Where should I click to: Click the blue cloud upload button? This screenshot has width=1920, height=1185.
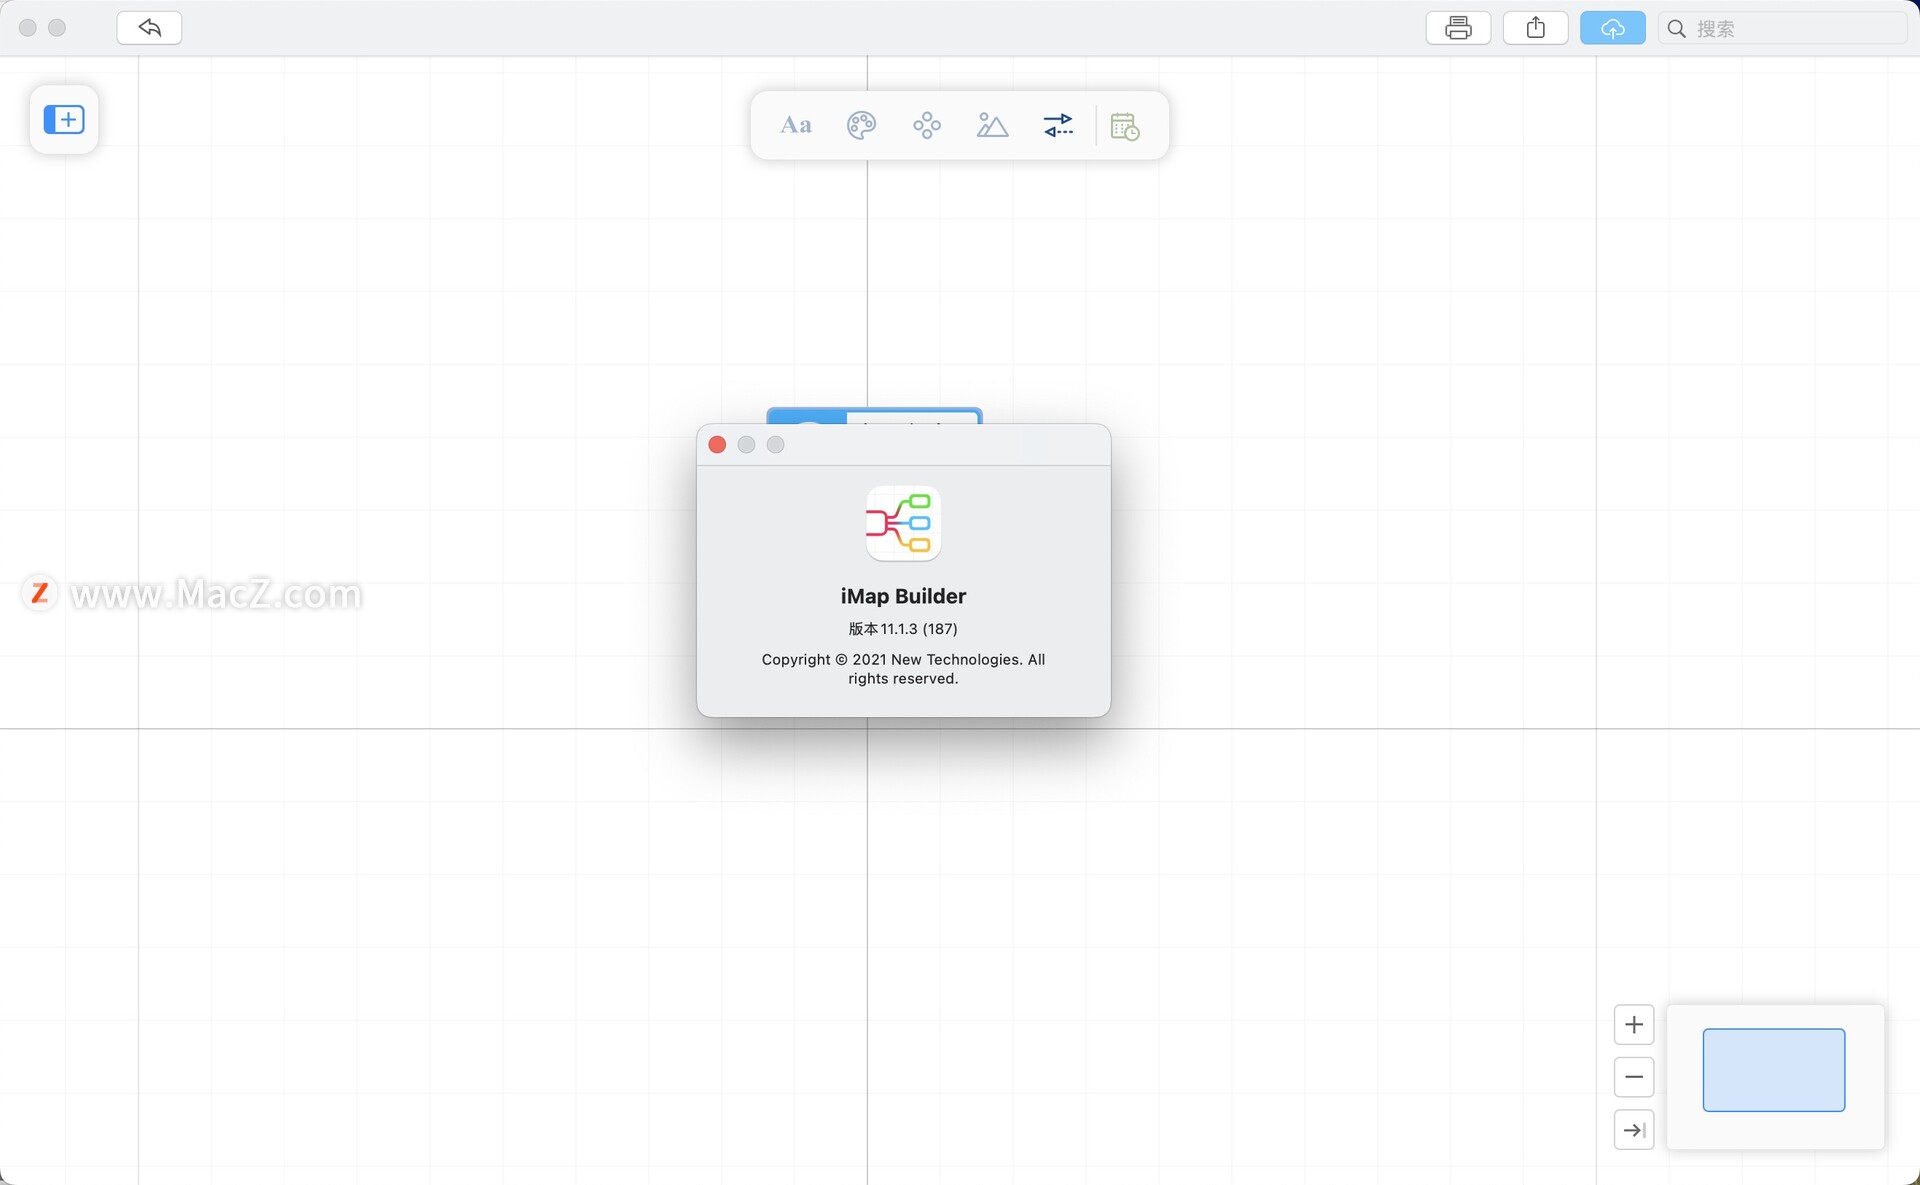coord(1613,28)
